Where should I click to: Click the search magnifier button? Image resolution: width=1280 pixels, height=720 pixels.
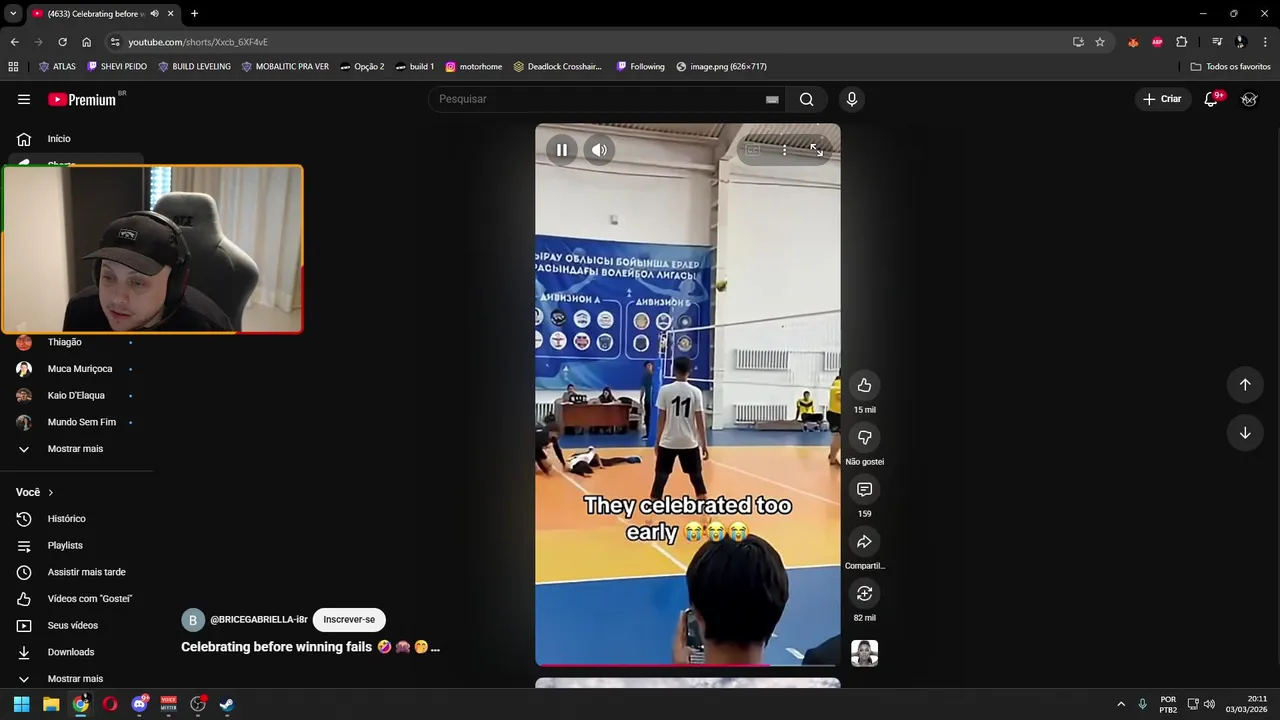click(x=806, y=99)
